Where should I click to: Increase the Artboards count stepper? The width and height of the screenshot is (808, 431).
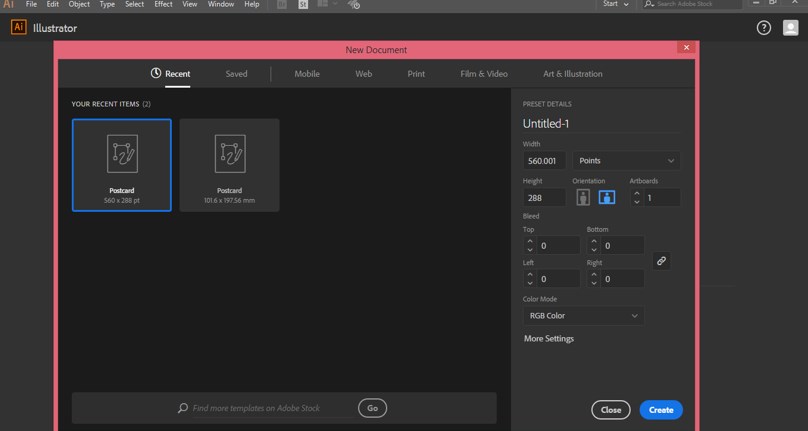point(637,193)
